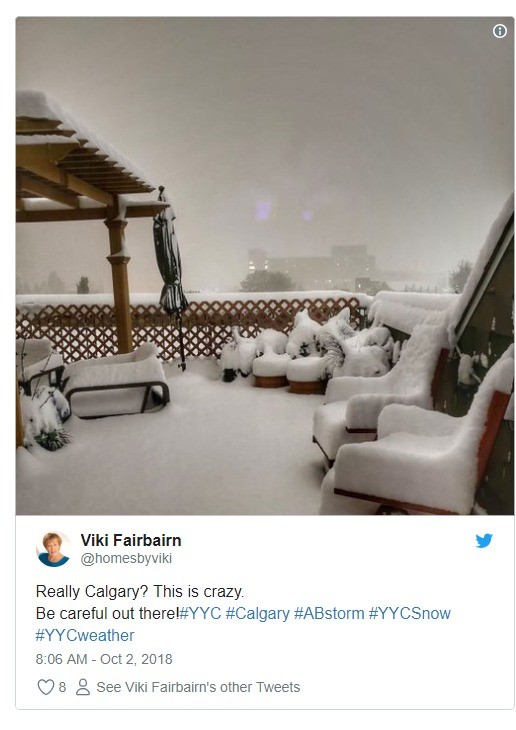Click the 8:06 AM - Oct 2, 2018 timestamp
The height and width of the screenshot is (730, 516).
(104, 659)
